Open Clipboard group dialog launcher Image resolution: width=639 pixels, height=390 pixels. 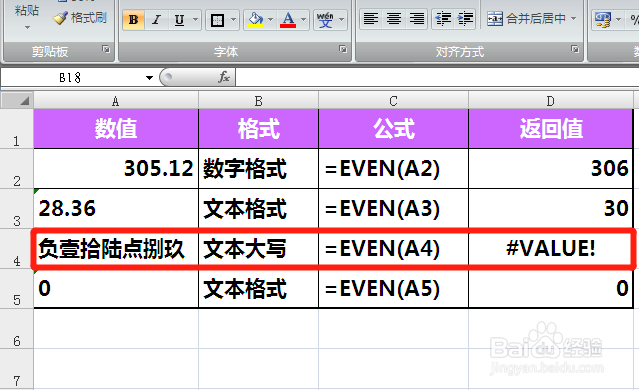(106, 49)
